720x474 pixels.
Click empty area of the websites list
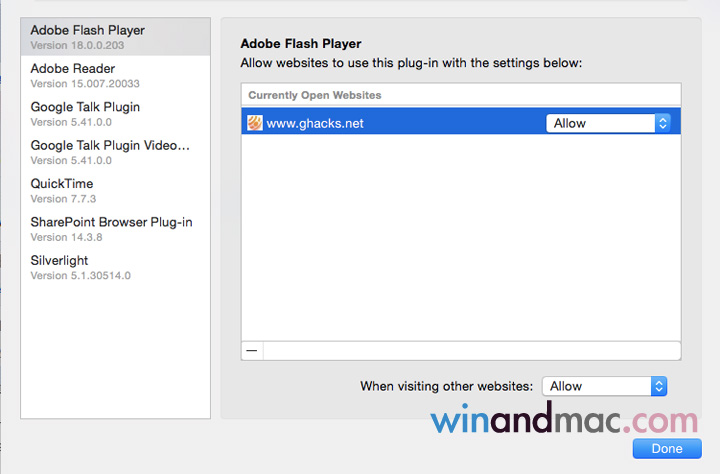coord(460,240)
